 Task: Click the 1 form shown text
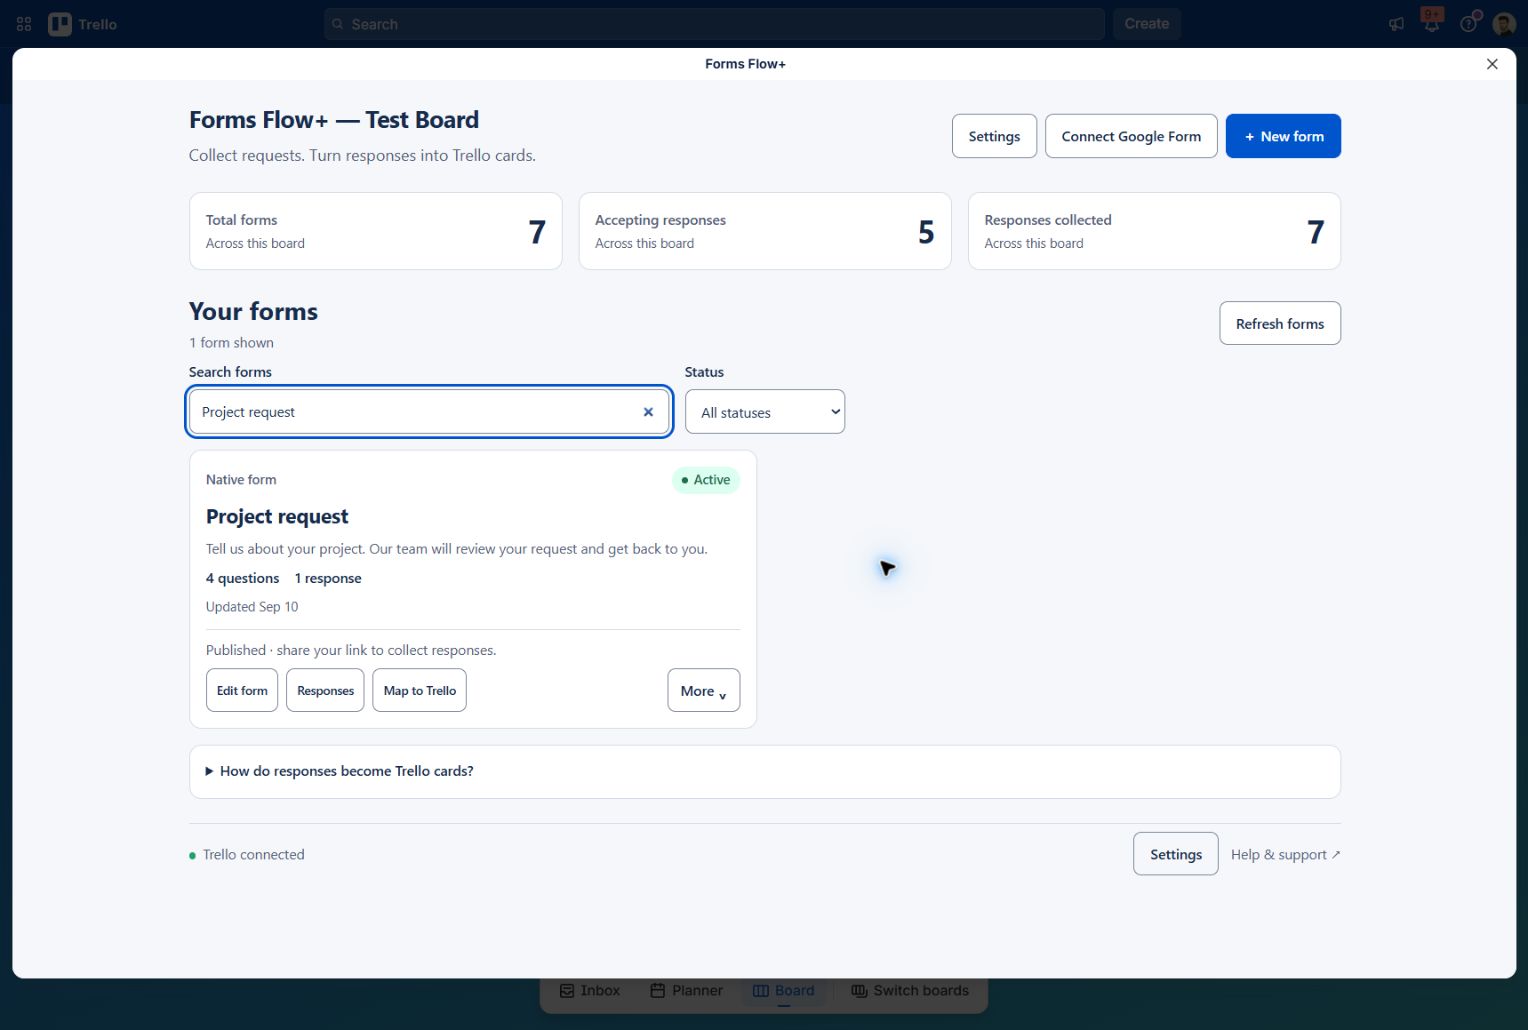pyautogui.click(x=231, y=342)
